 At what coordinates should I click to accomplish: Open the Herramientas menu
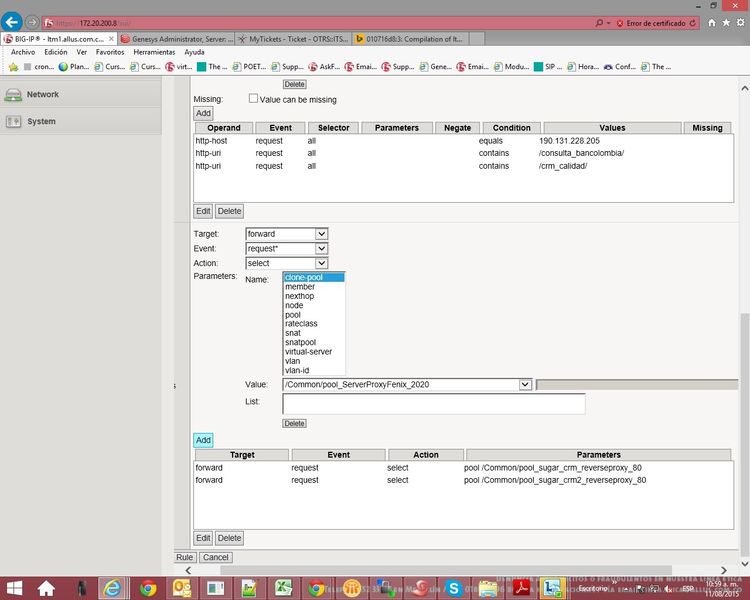[153, 52]
